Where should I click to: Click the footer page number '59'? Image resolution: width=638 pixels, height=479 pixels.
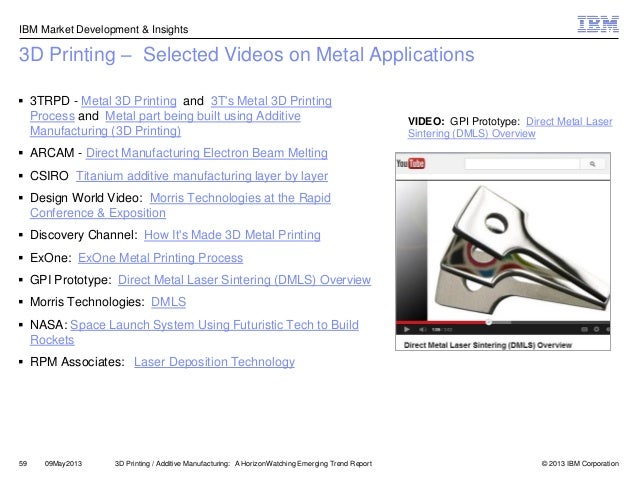click(23, 464)
